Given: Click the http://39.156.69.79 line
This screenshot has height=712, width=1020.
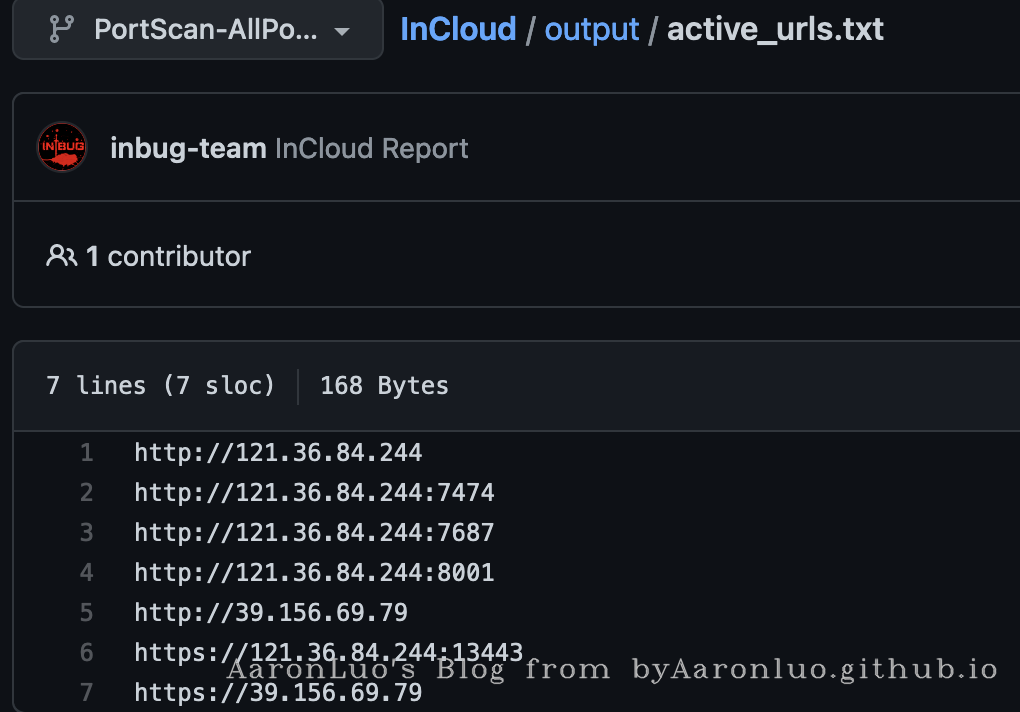Looking at the screenshot, I should pos(270,613).
